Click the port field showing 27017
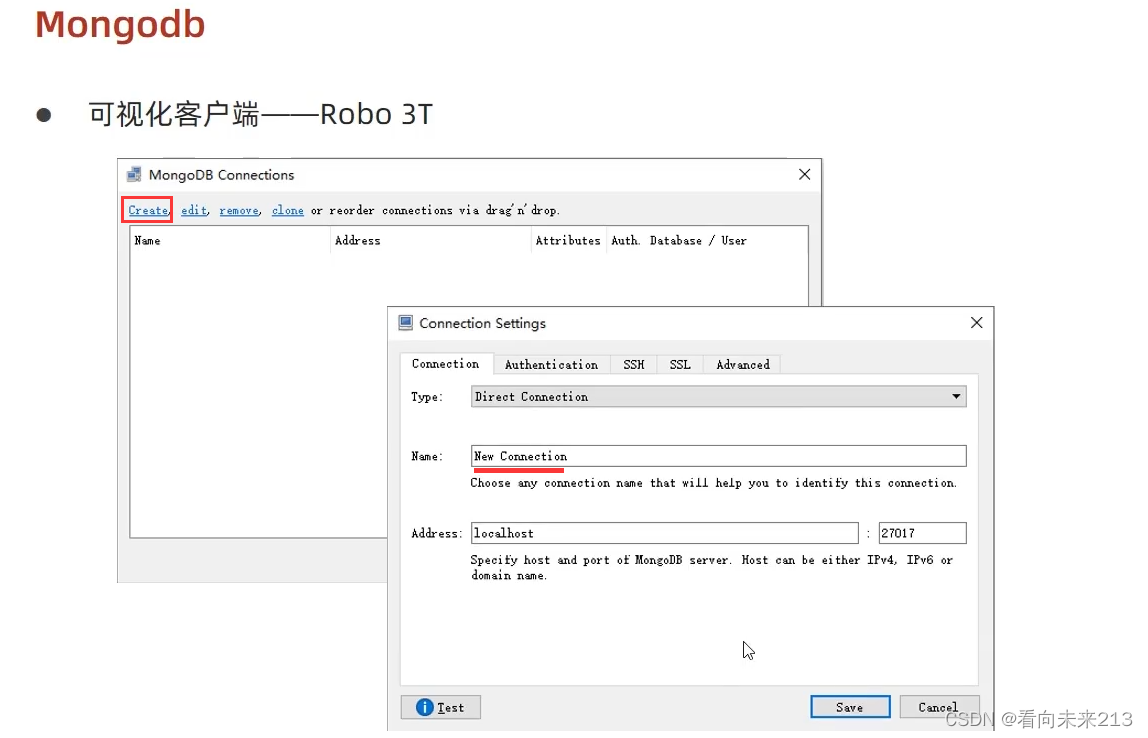The width and height of the screenshot is (1148, 738). click(x=921, y=533)
